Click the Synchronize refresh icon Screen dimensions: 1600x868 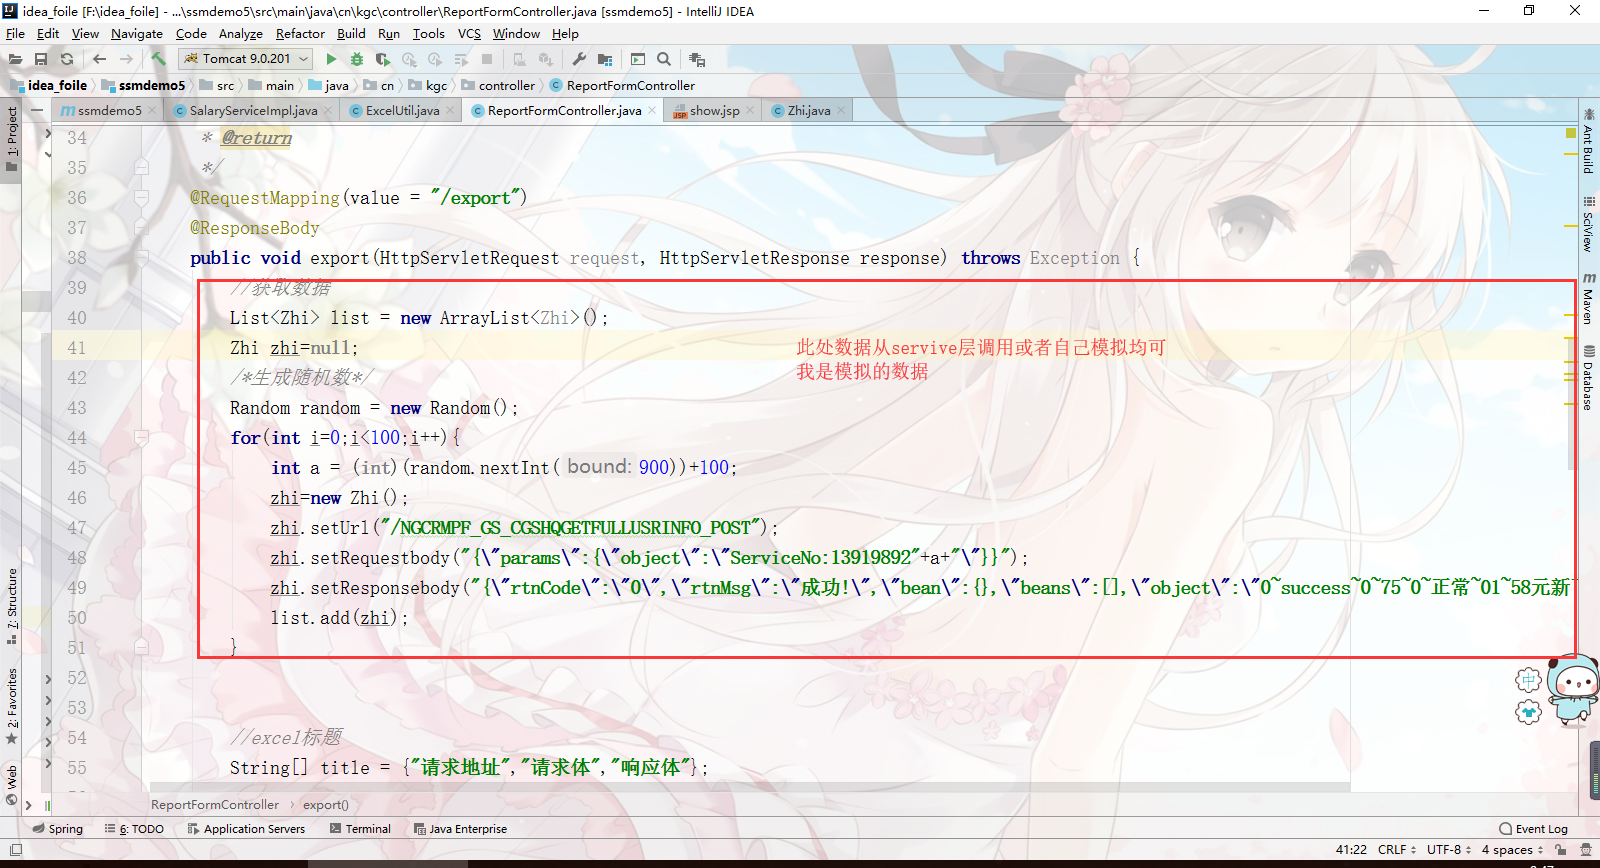(67, 59)
